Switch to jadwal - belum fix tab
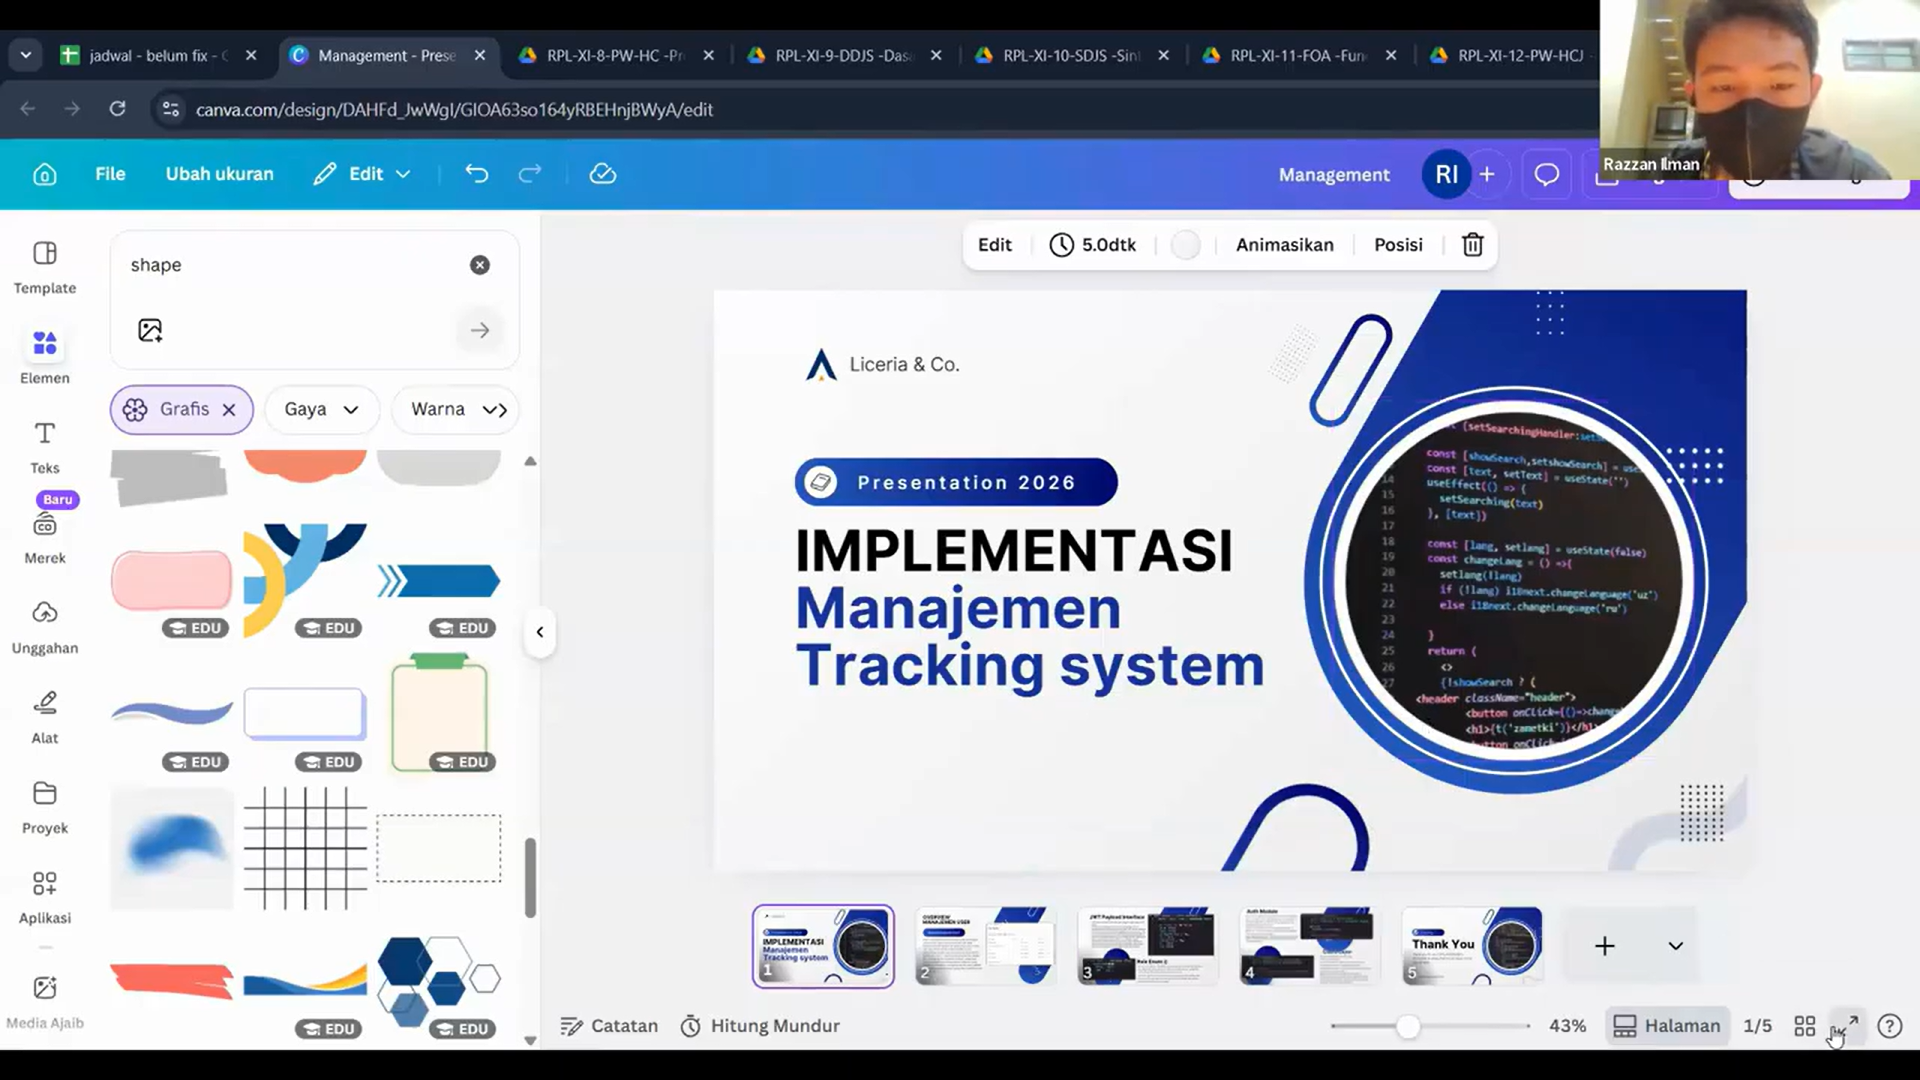The image size is (1920, 1080). coord(150,56)
